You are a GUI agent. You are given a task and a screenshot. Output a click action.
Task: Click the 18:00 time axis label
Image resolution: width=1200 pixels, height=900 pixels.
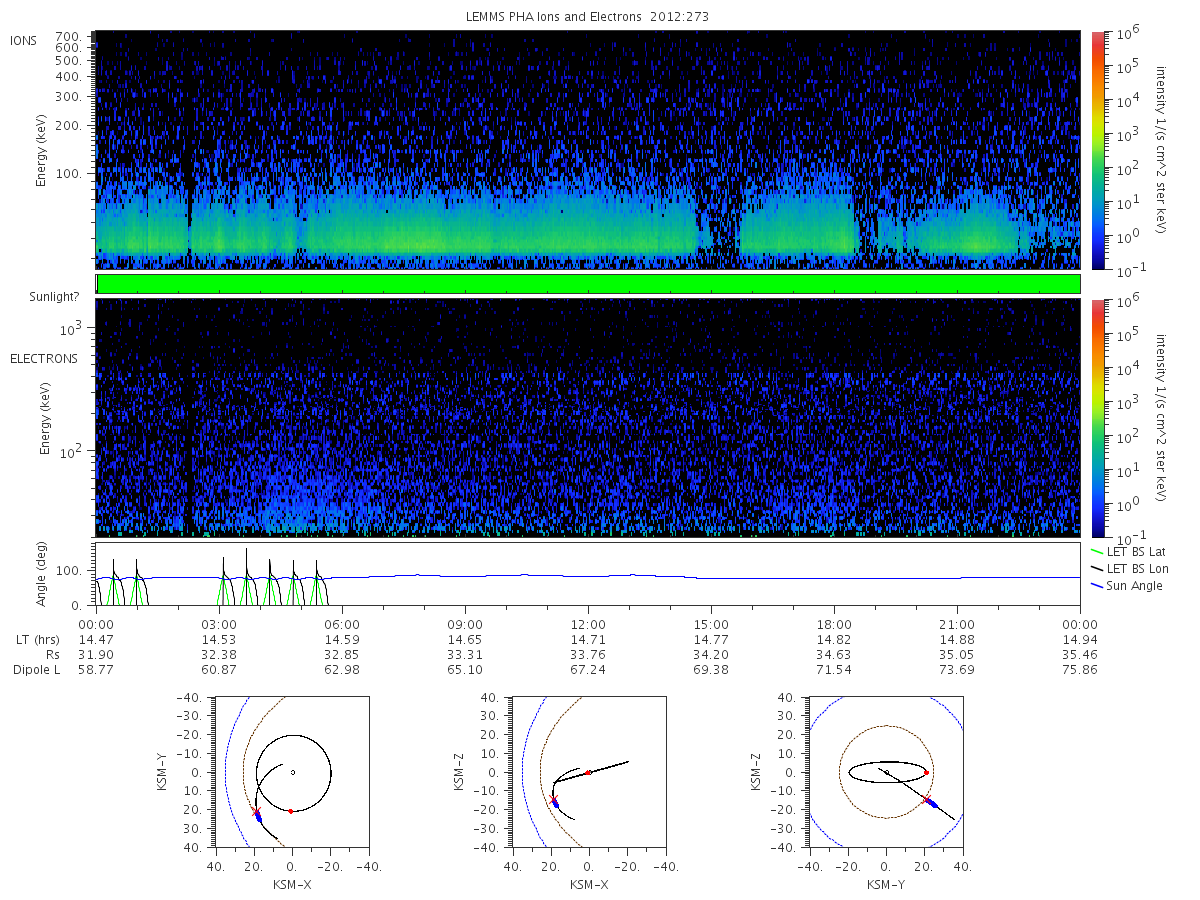point(834,623)
